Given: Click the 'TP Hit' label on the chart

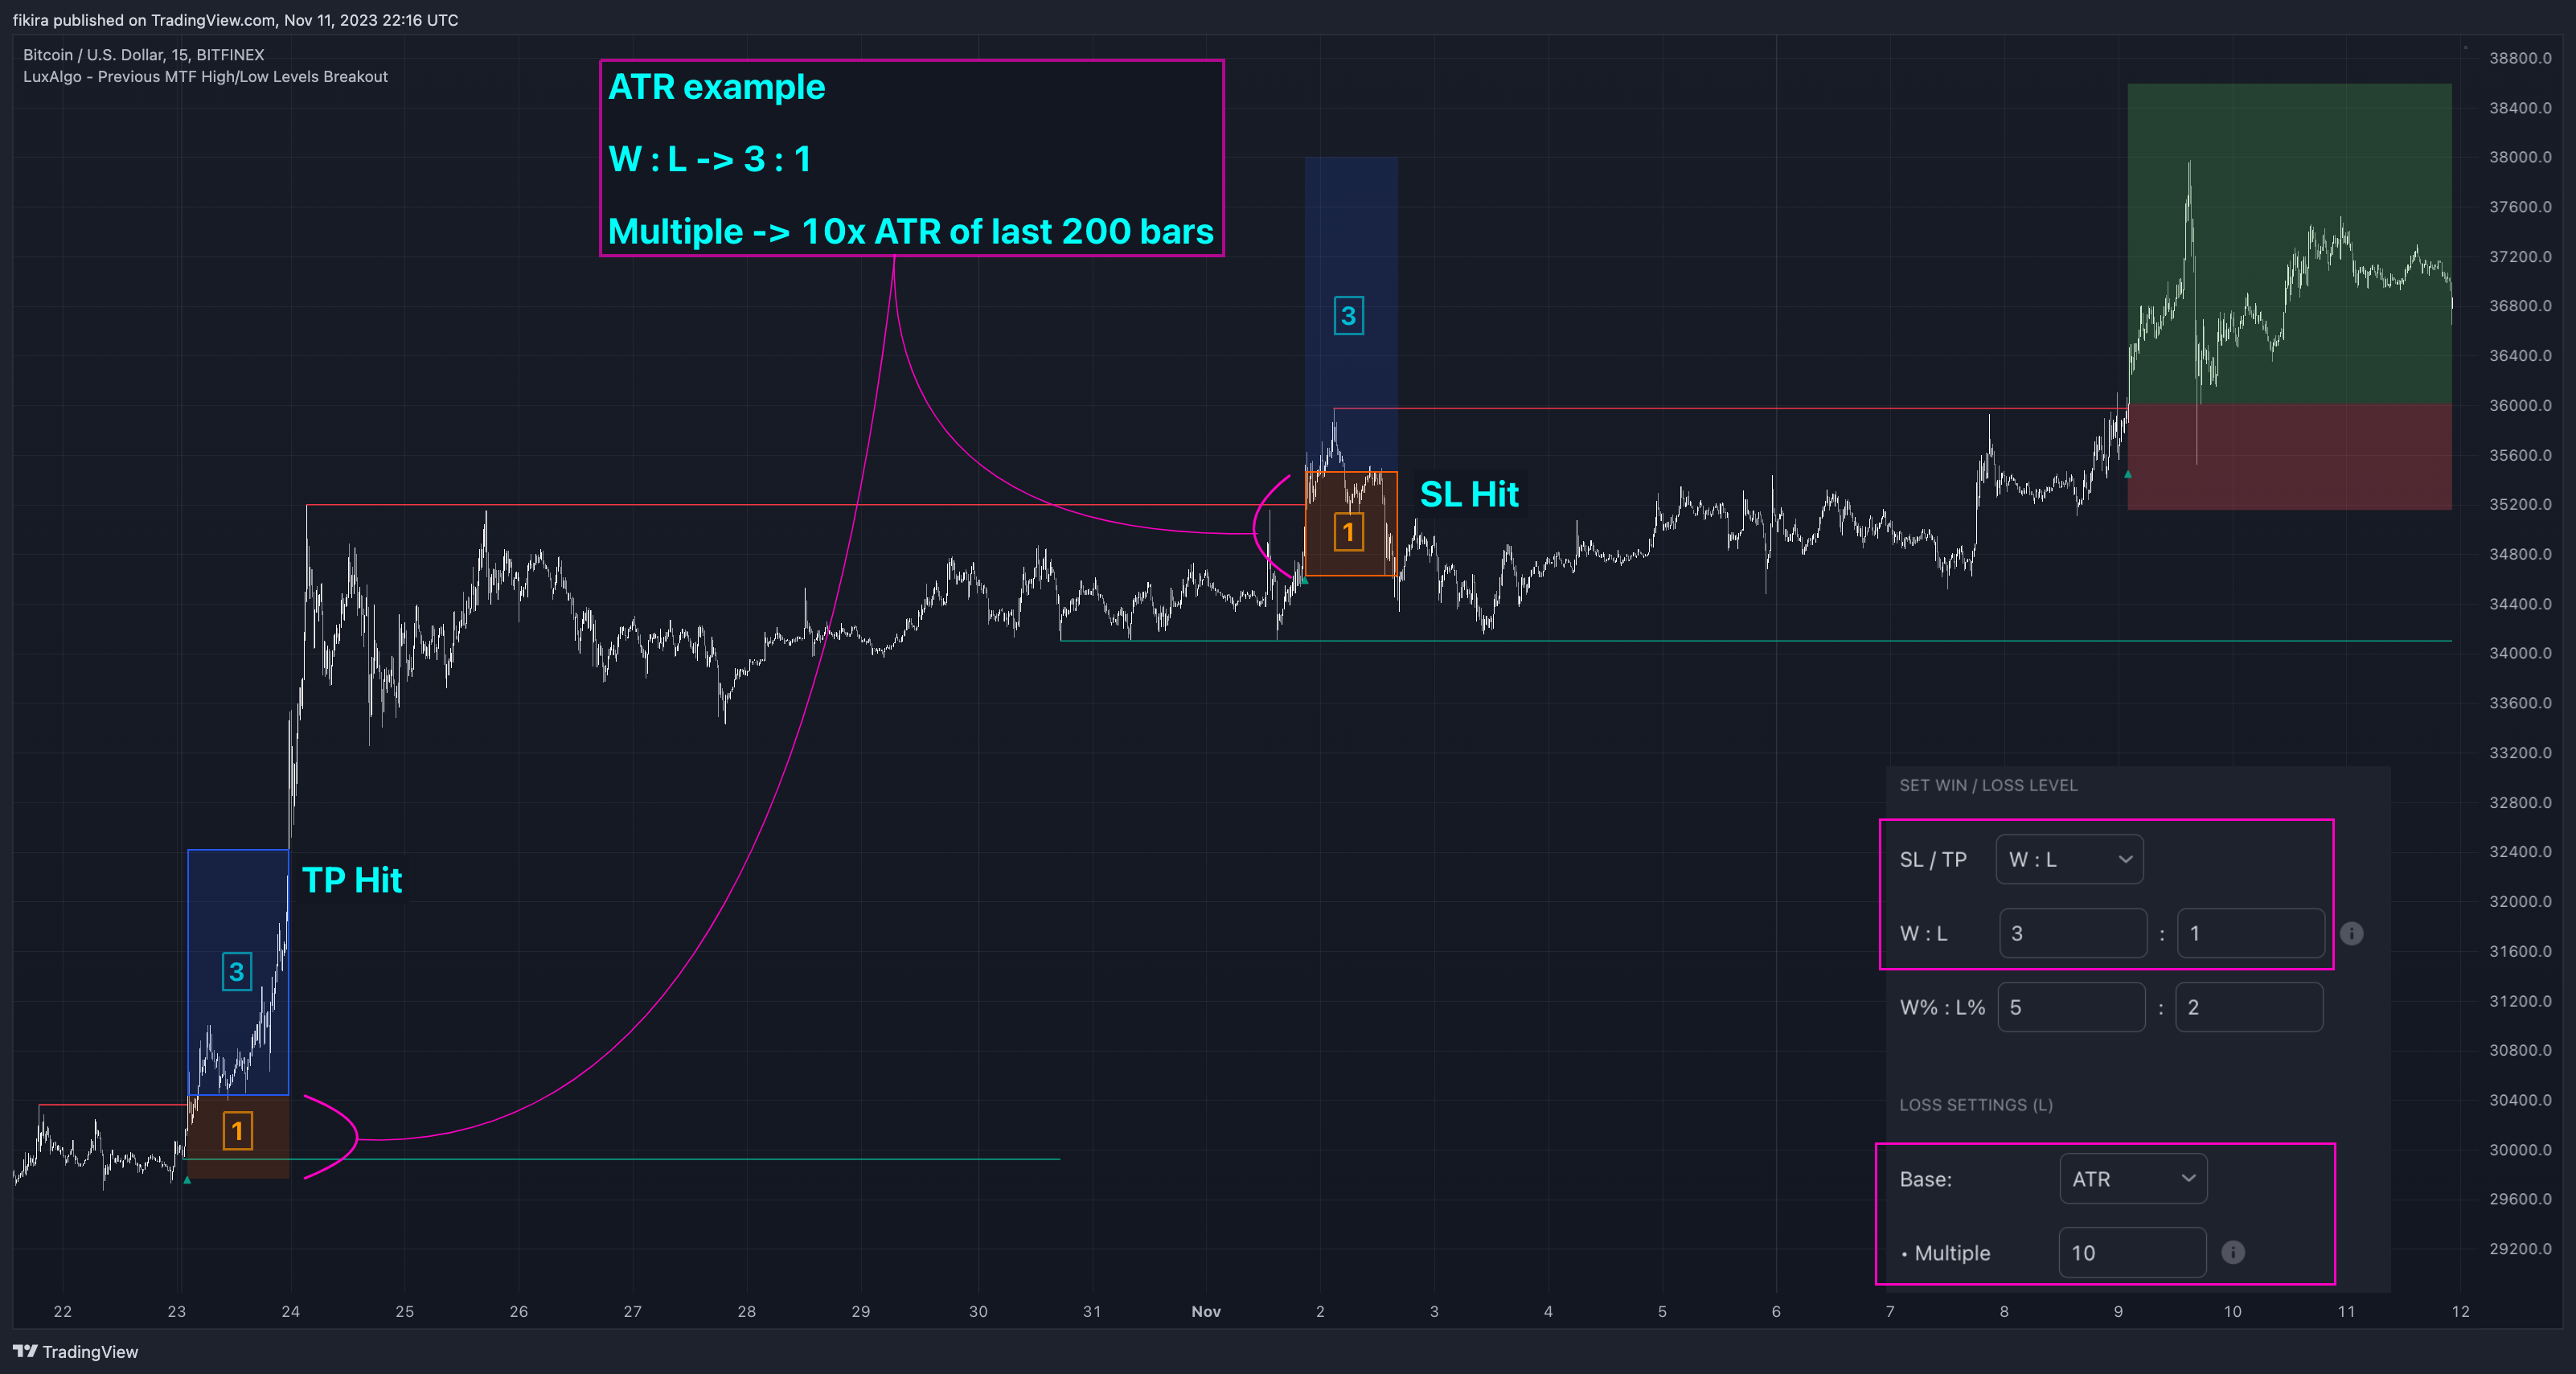Looking at the screenshot, I should coord(352,880).
